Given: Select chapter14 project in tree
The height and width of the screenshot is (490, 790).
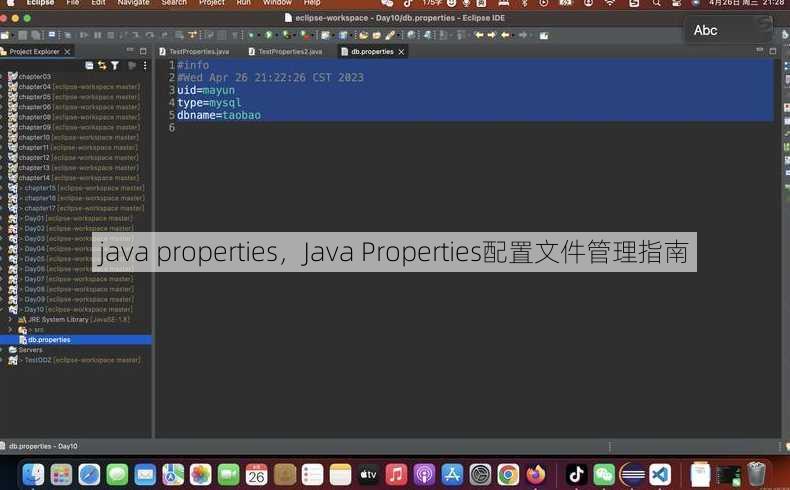Looking at the screenshot, I should (x=73, y=178).
